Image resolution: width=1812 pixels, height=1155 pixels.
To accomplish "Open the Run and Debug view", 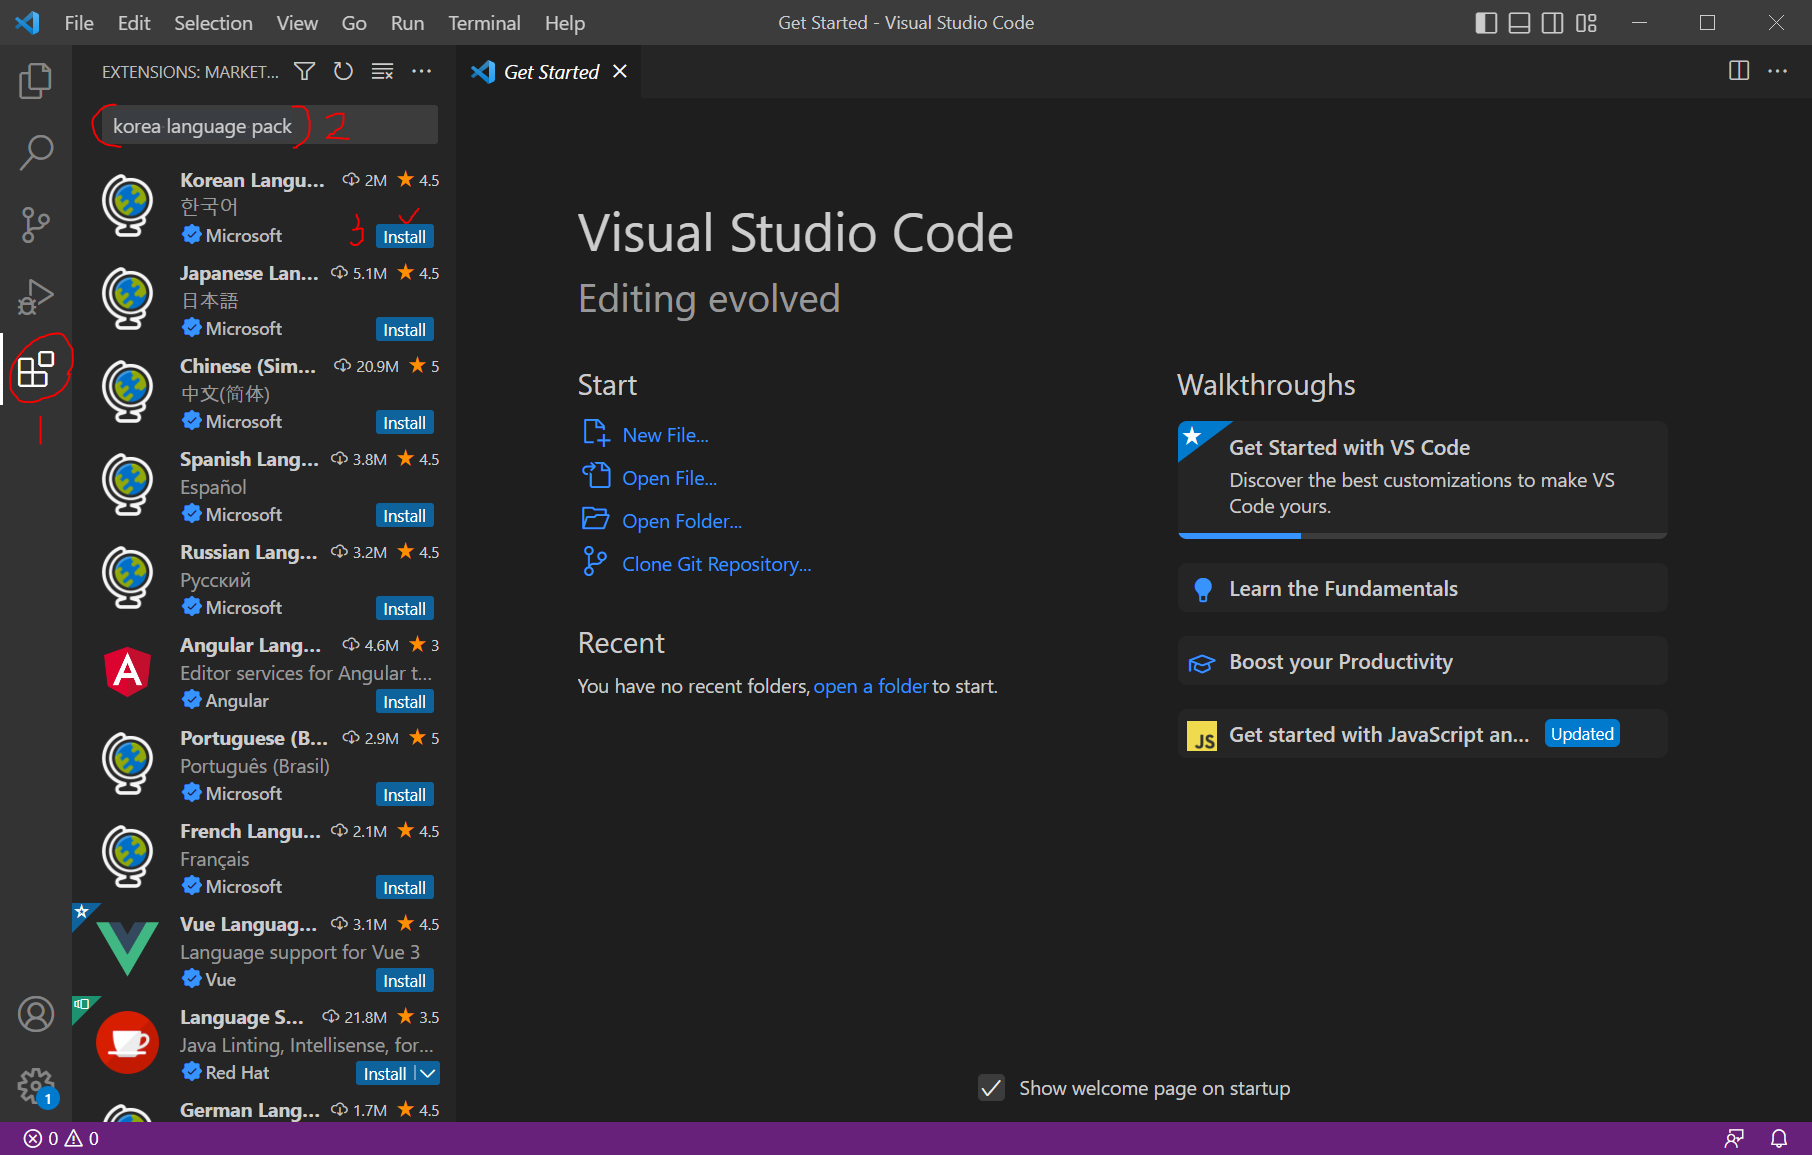I will click(36, 297).
